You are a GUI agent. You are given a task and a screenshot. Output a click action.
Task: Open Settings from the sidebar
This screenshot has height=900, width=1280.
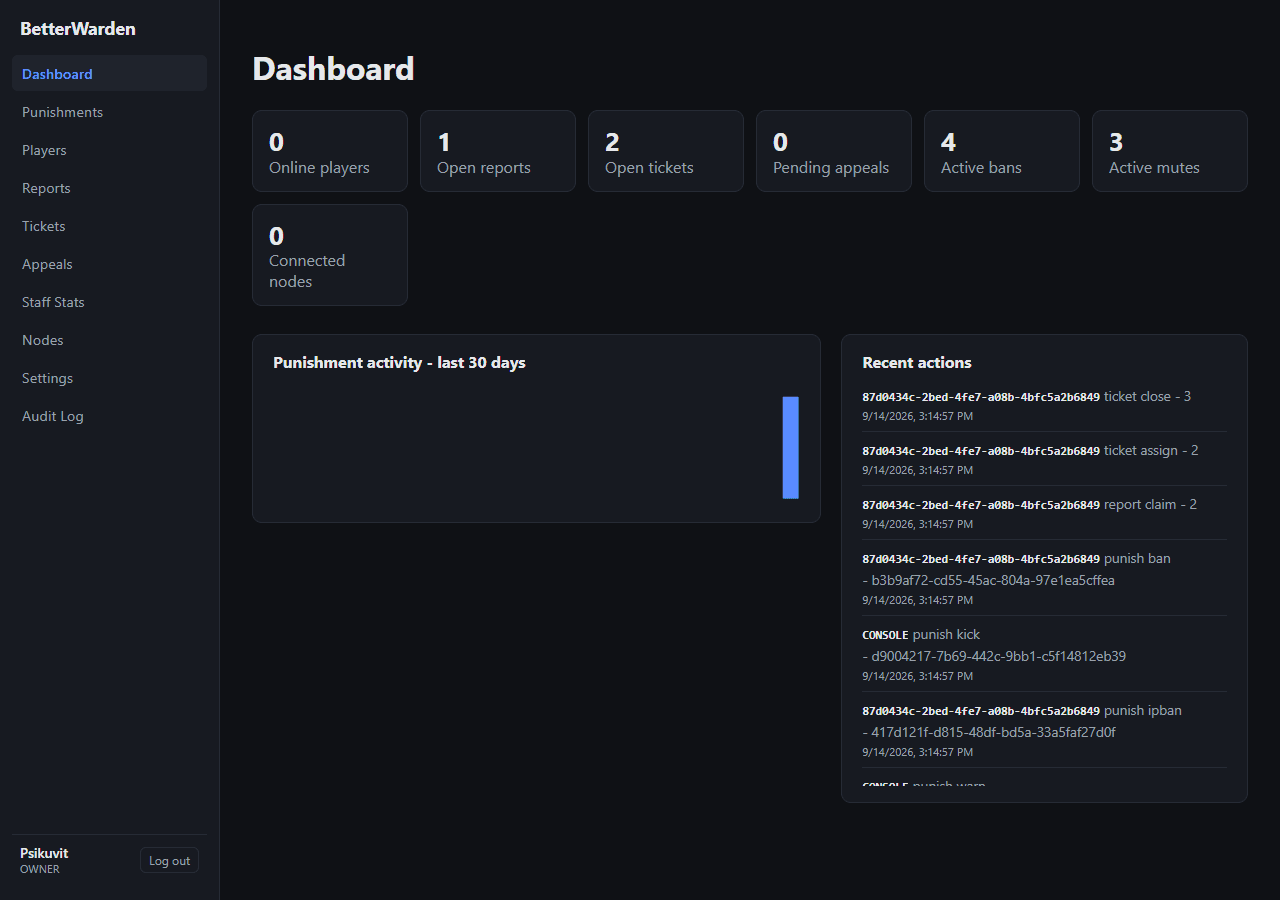click(x=109, y=378)
